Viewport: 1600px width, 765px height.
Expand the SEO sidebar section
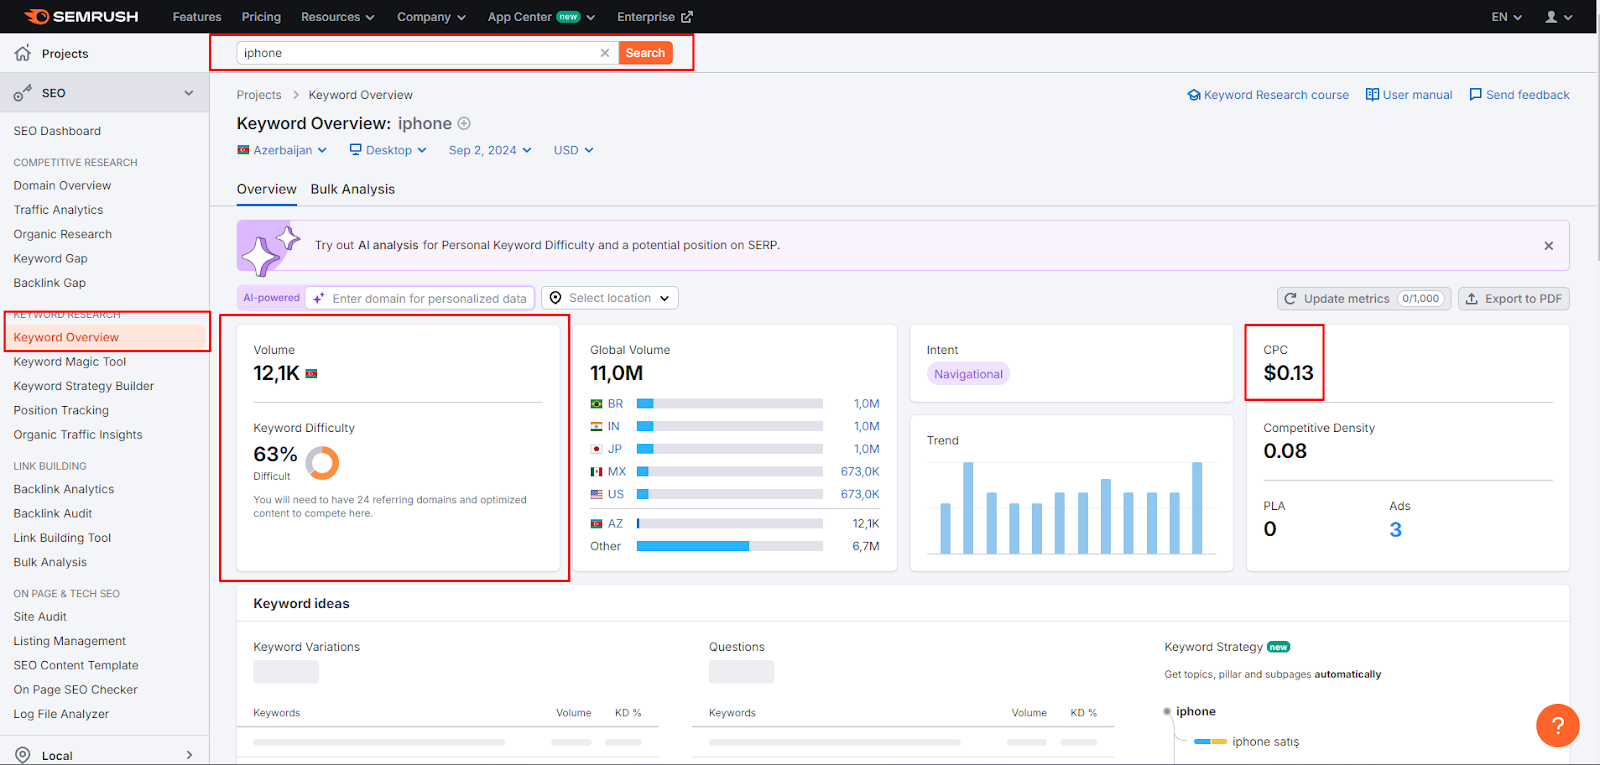[189, 93]
